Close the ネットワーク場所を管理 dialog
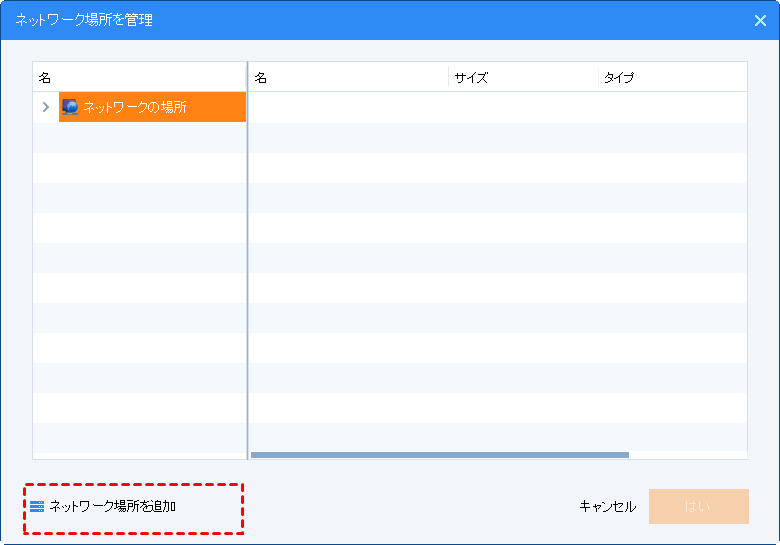 [760, 20]
